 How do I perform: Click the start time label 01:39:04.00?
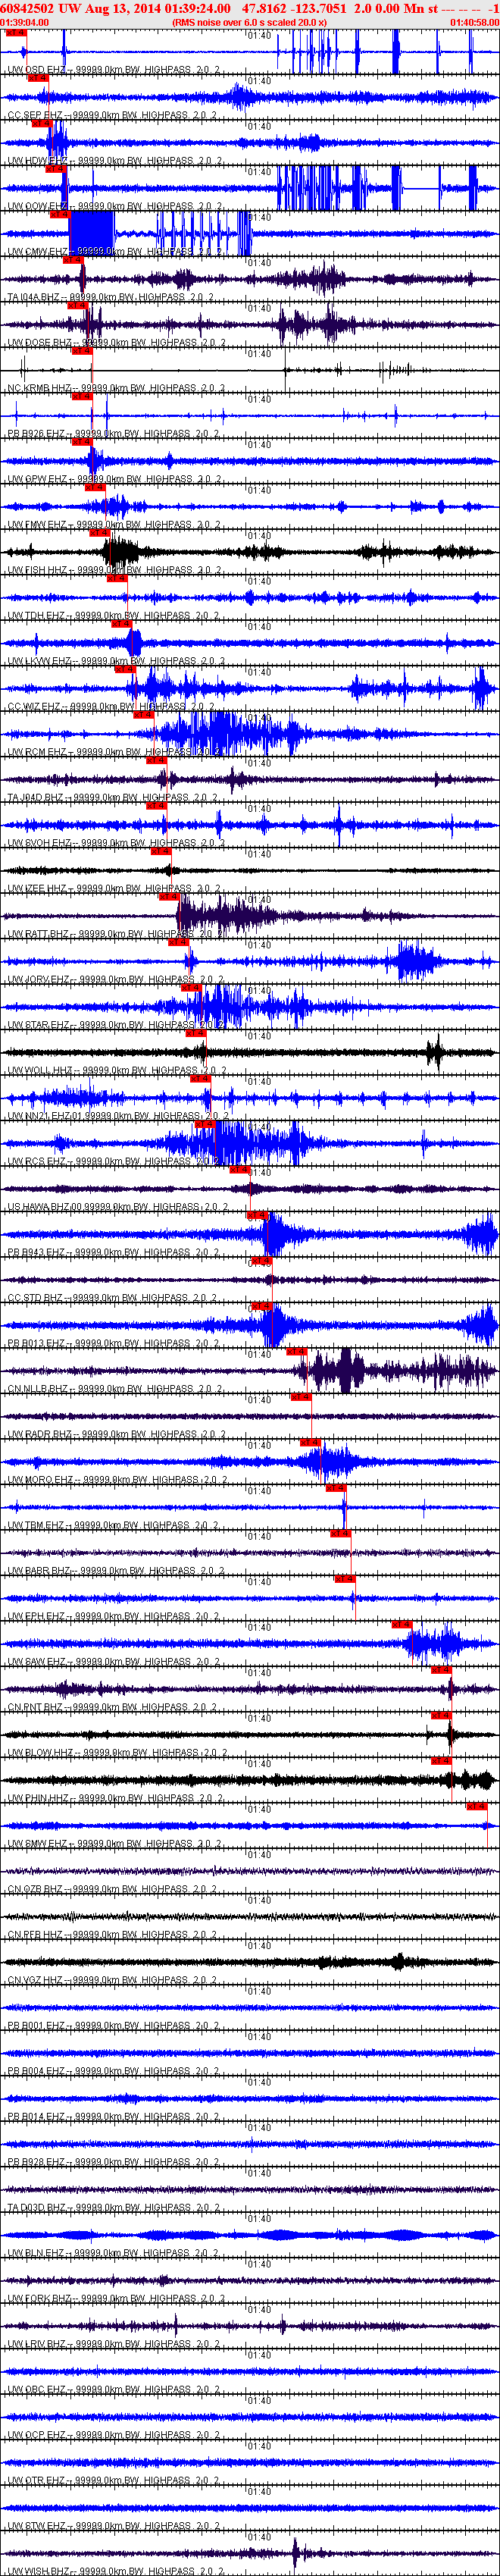pyautogui.click(x=25, y=22)
